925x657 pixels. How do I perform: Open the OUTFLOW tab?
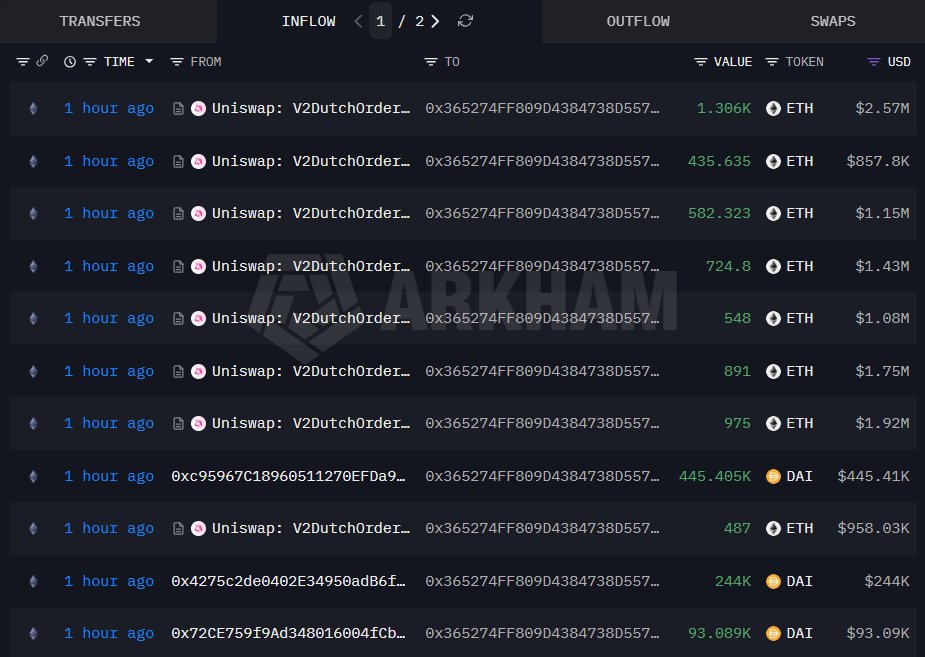click(x=638, y=21)
